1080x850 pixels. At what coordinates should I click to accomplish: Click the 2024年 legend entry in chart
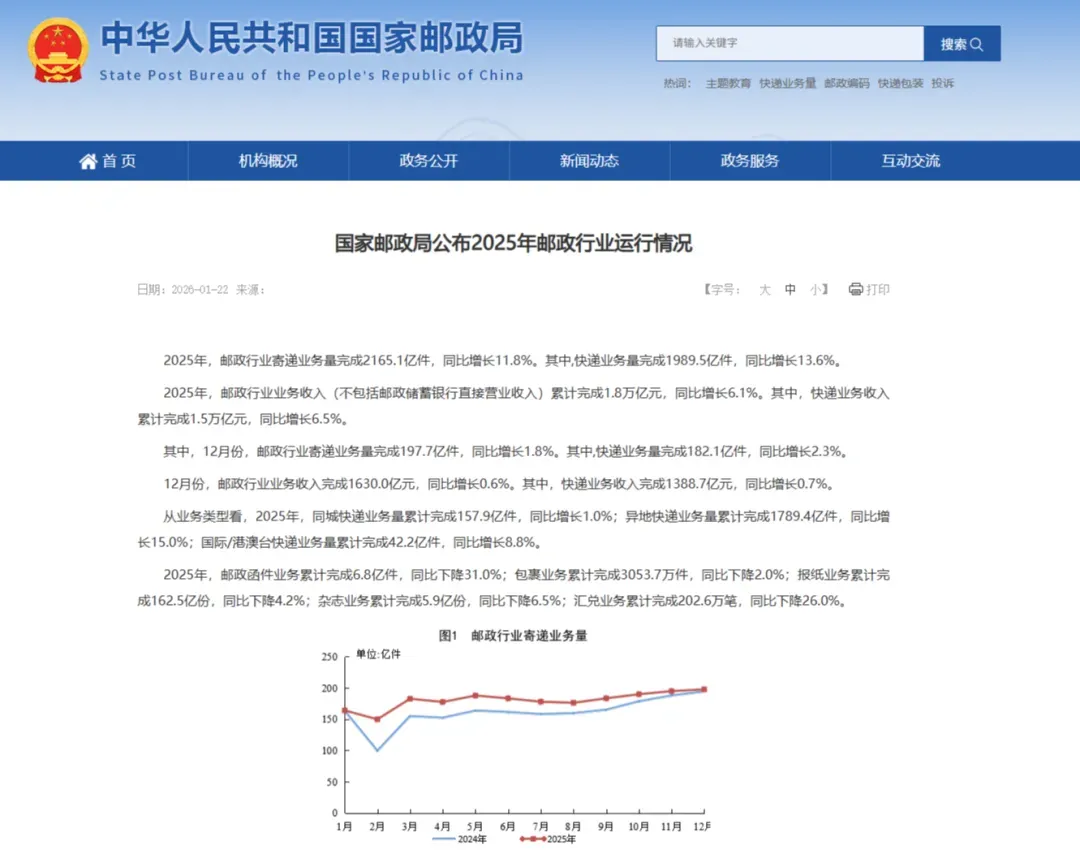click(459, 839)
